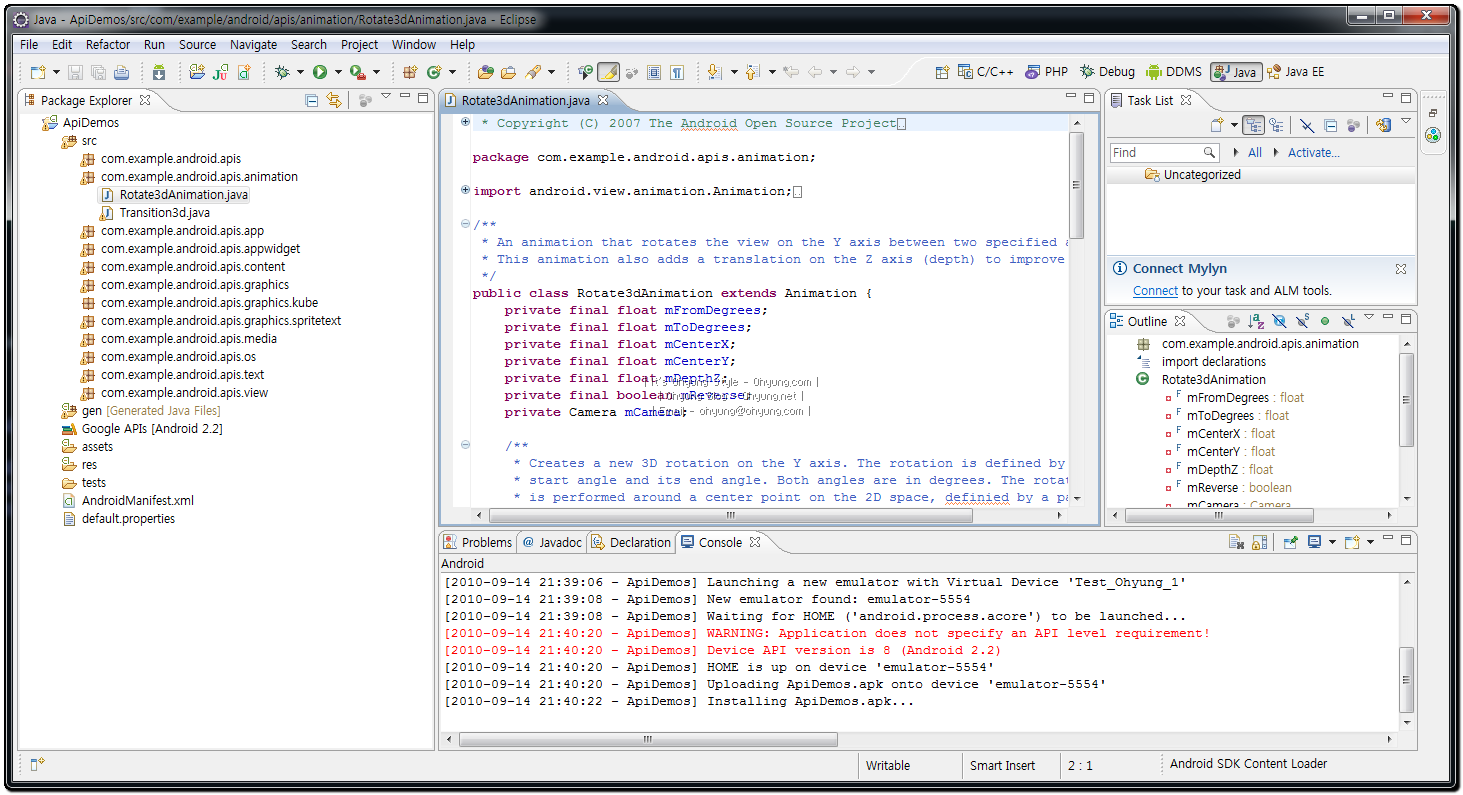Image resolution: width=1463 pixels, height=795 pixels.
Task: Click the New Java Class icon
Action: (x=434, y=72)
